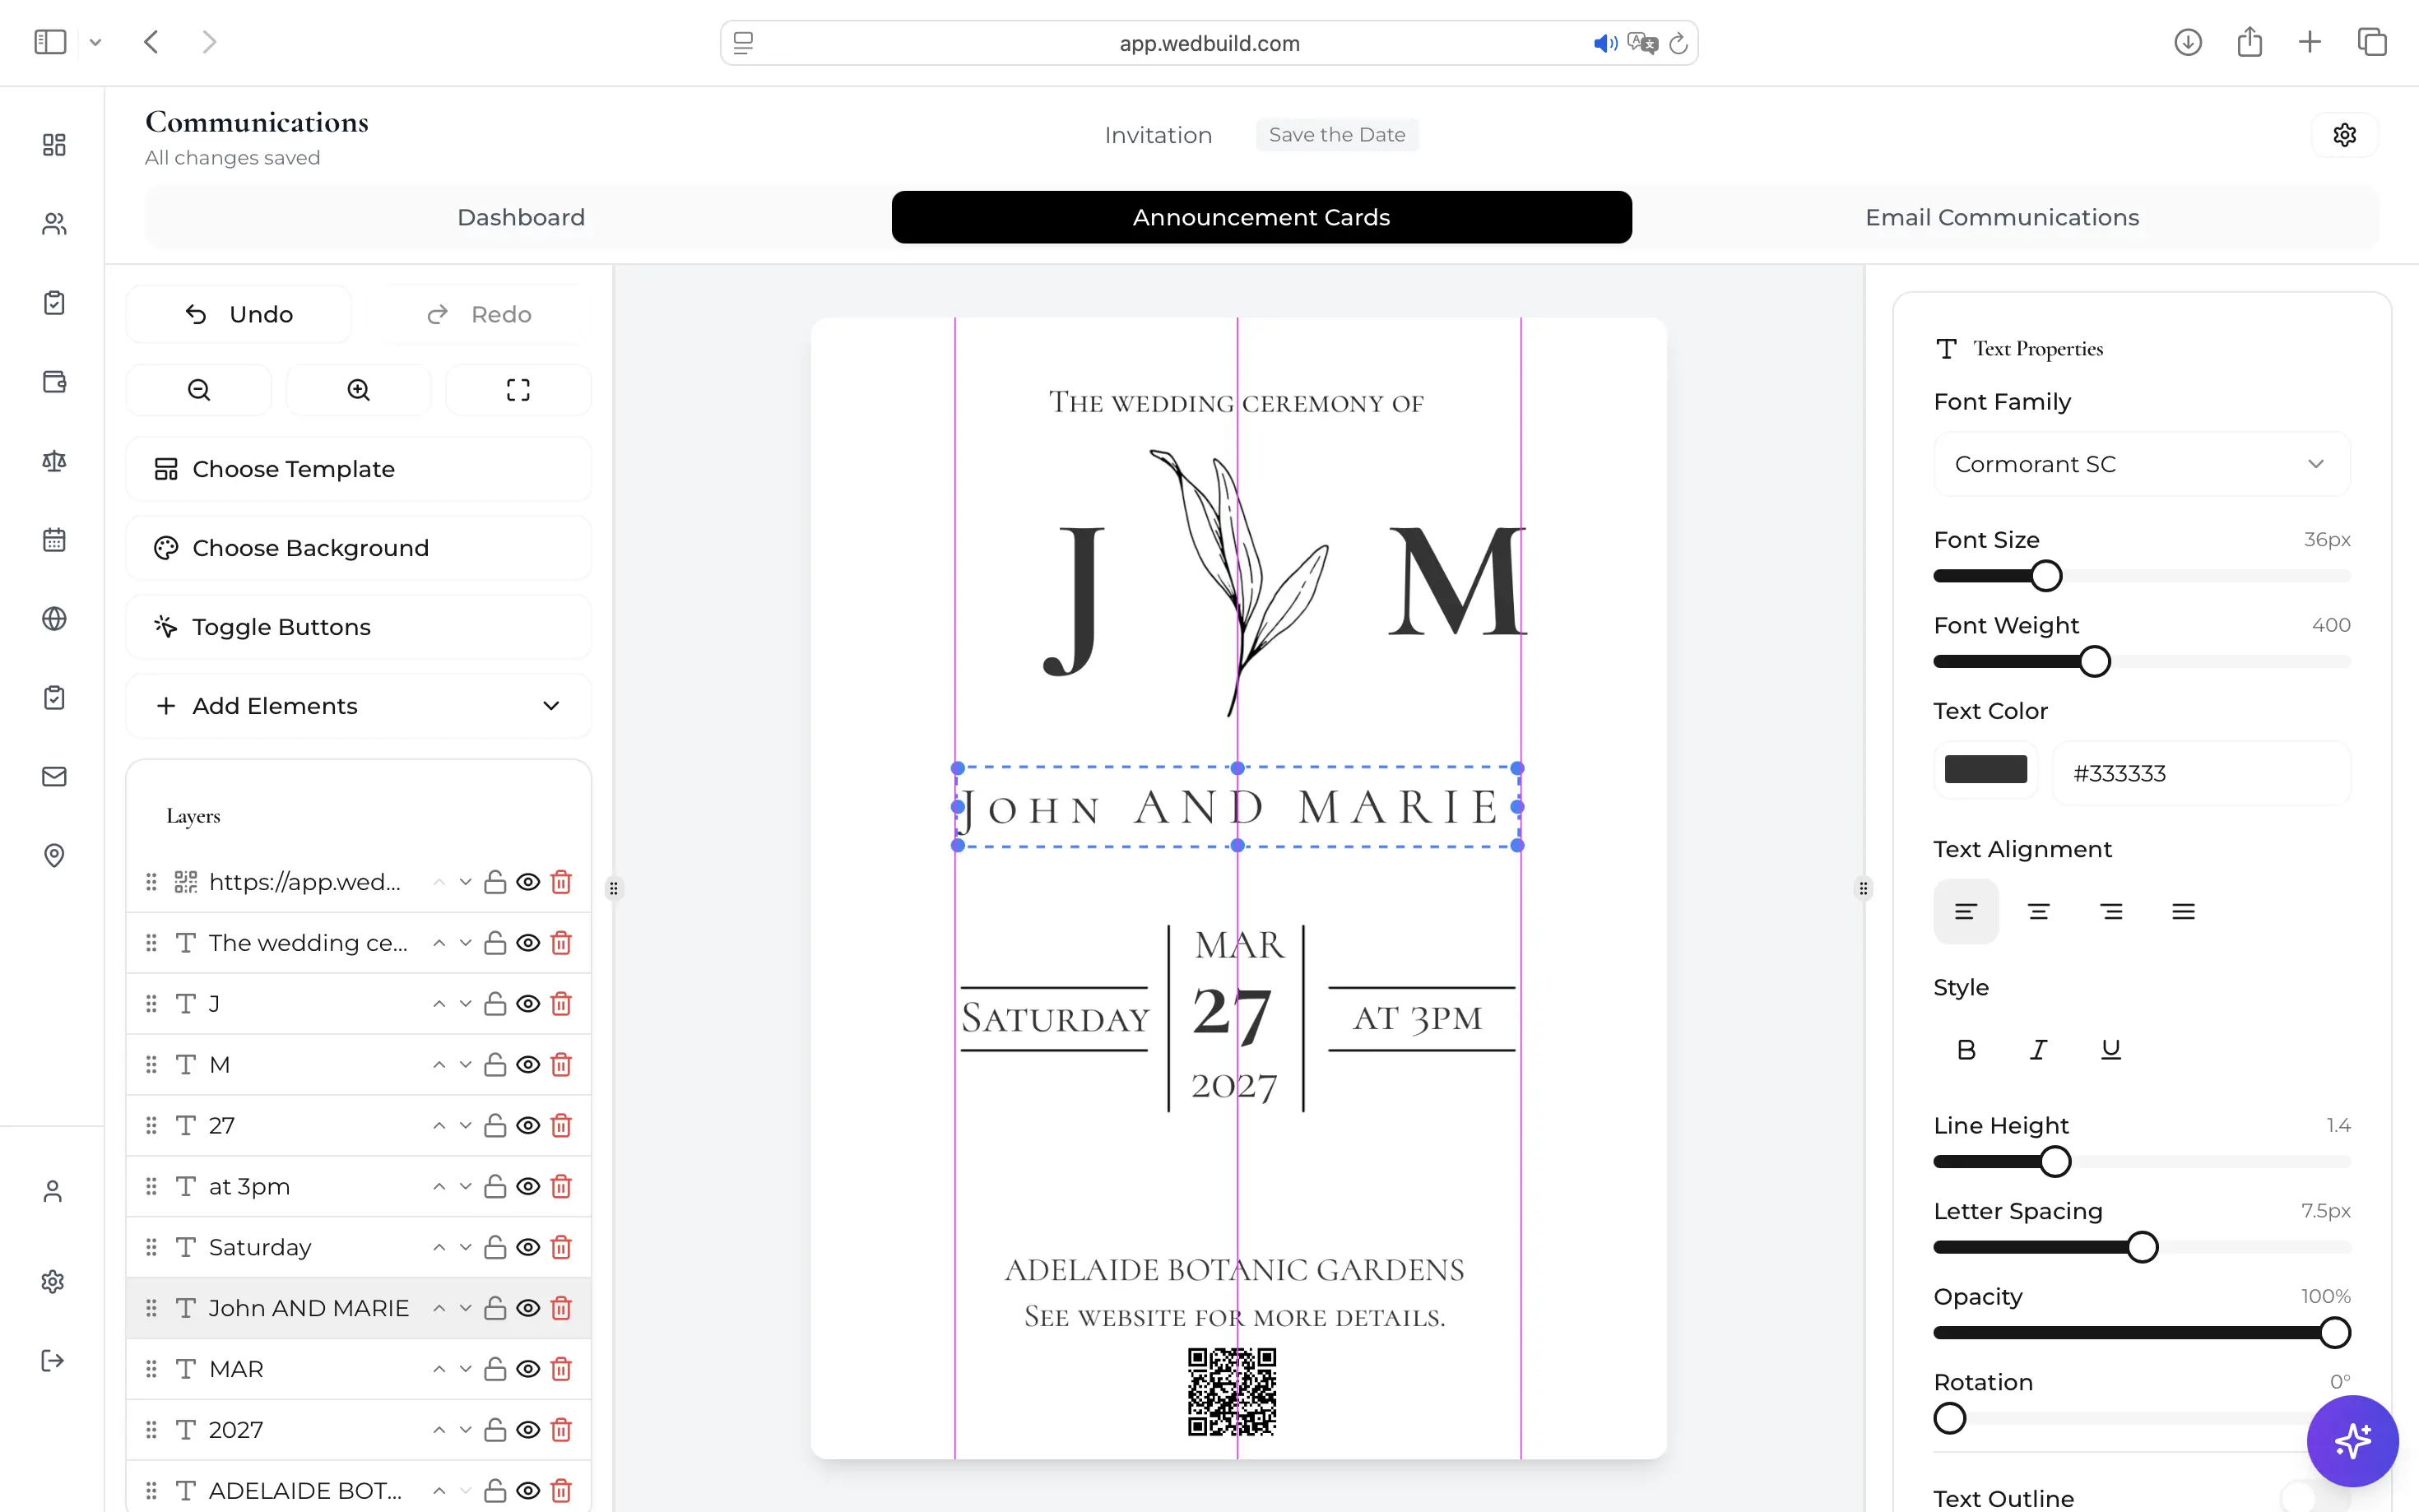Open the user profile icon in sidebar

53,1191
